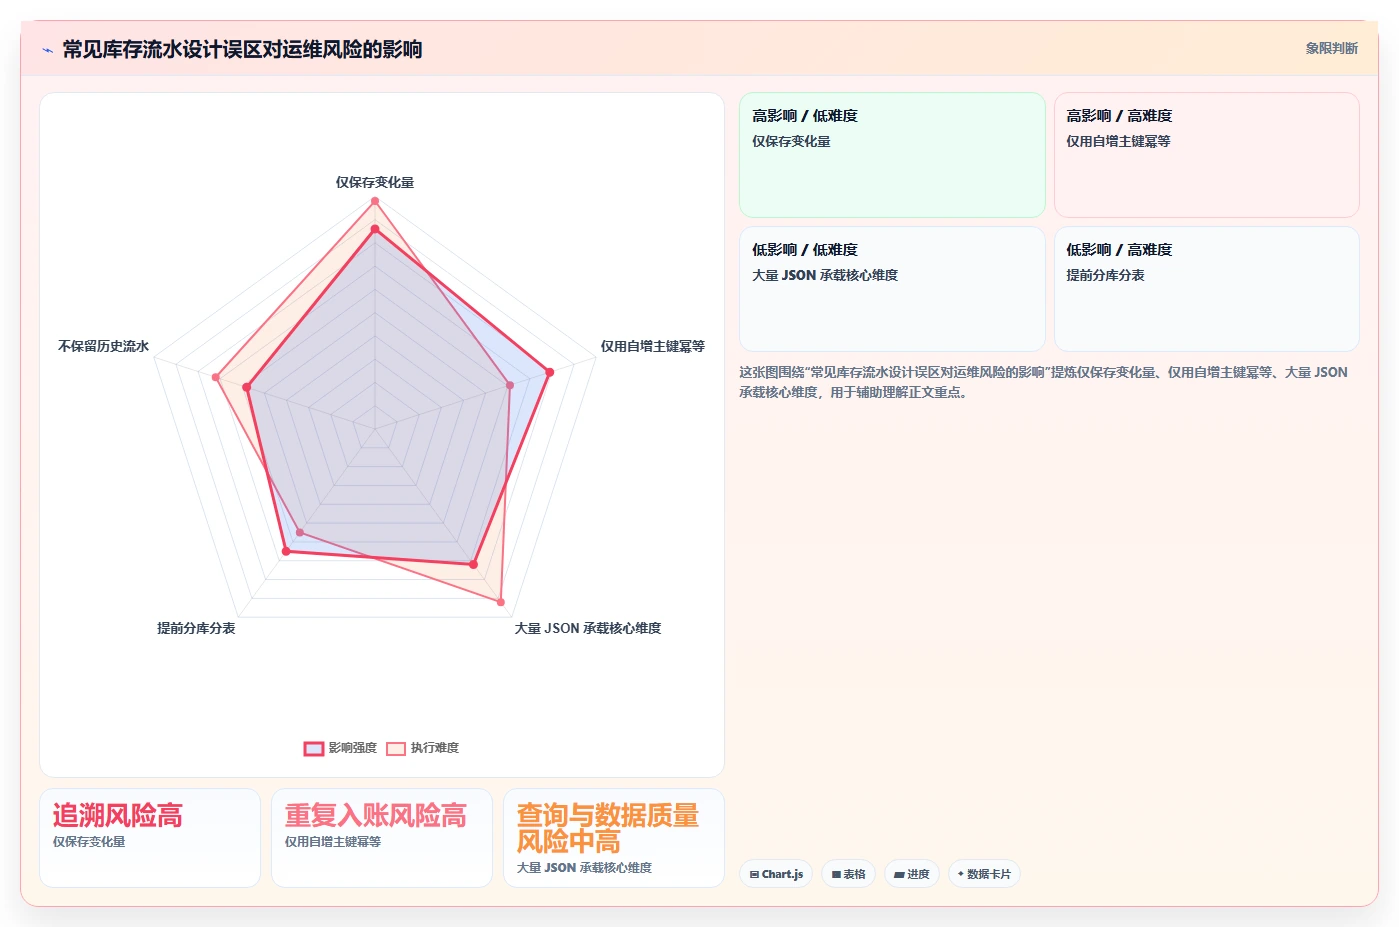Click the 提前分库分表 radar axis label
1399x927 pixels.
click(x=196, y=628)
